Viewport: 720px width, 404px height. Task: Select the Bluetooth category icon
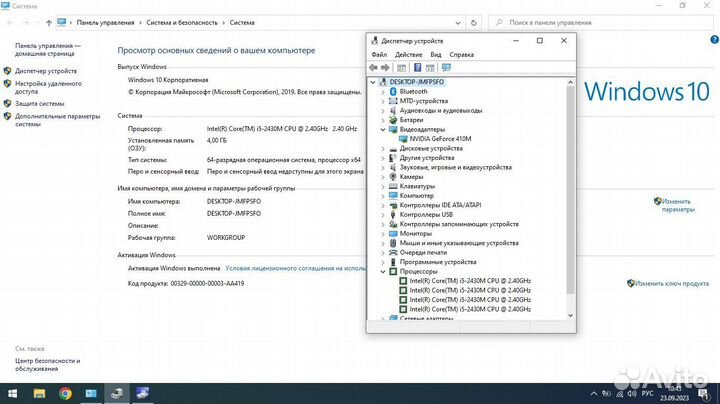[393, 91]
